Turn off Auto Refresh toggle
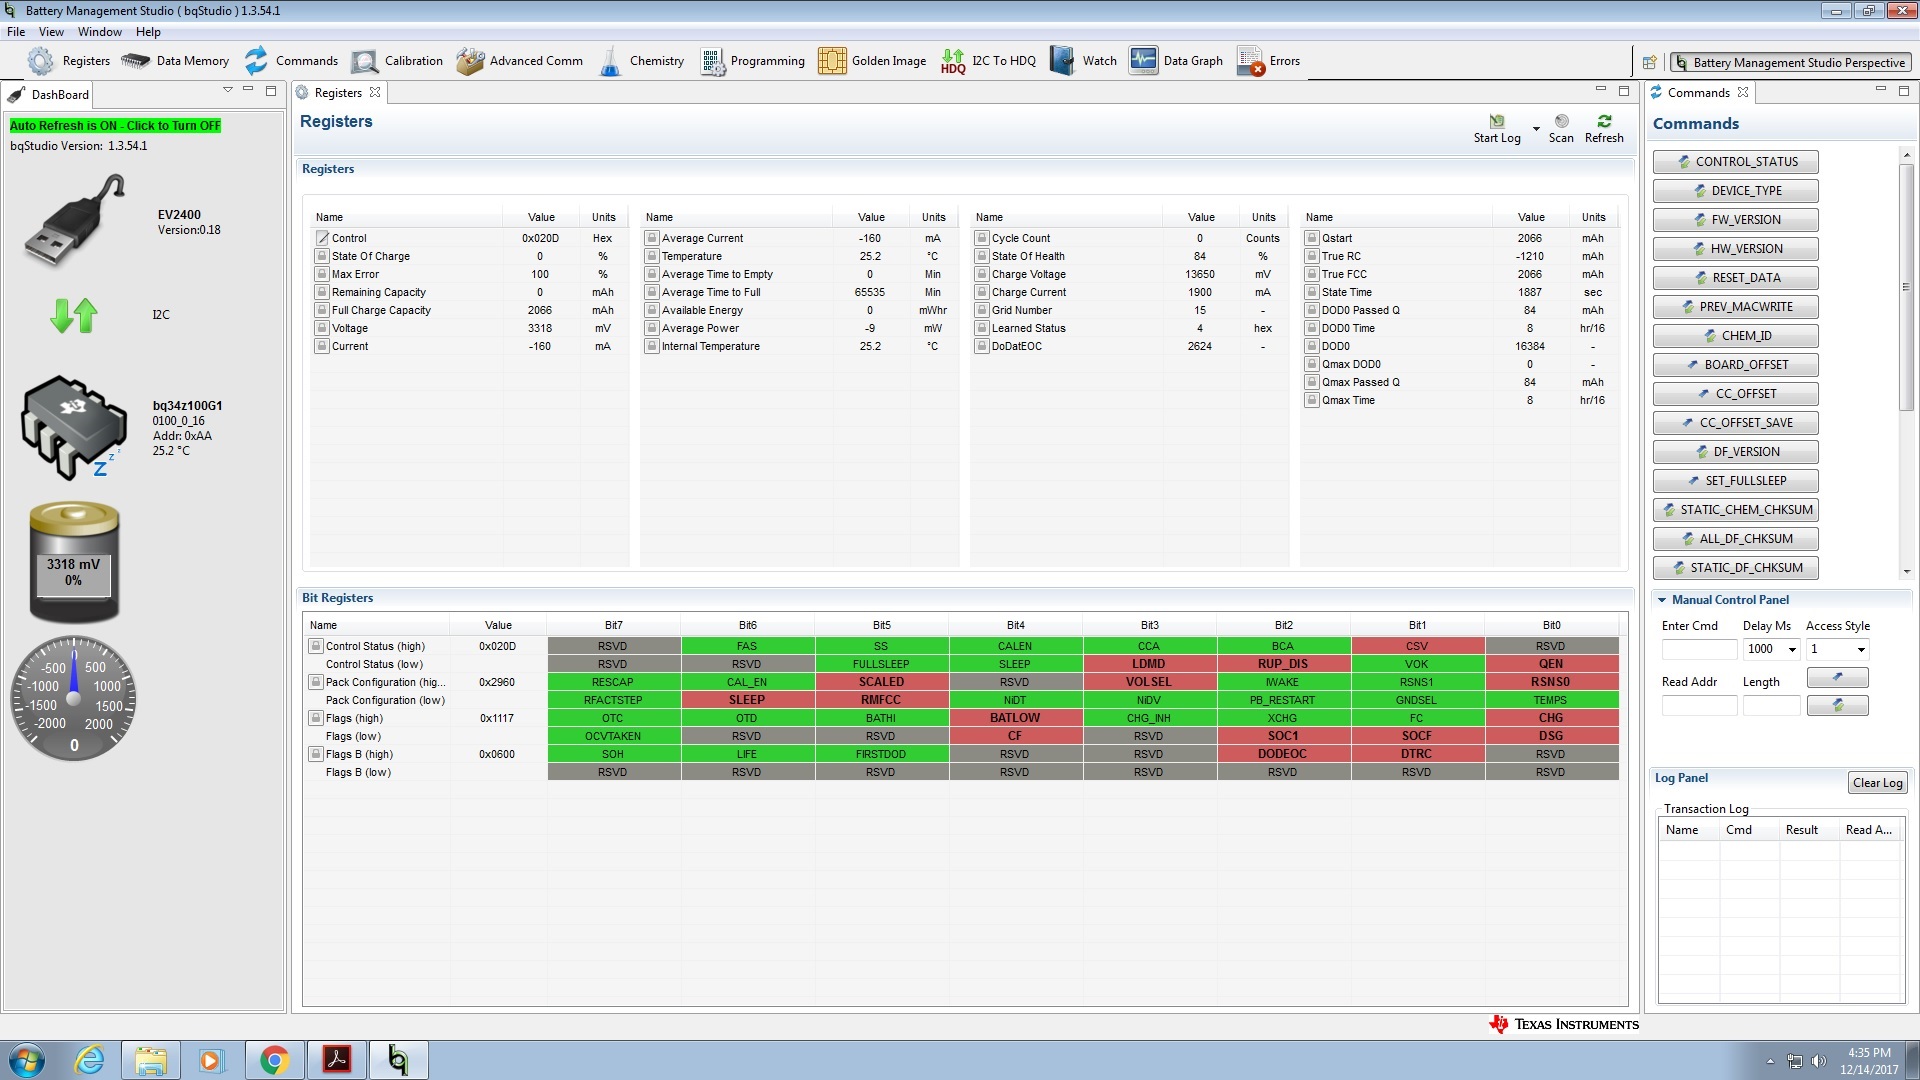This screenshot has height=1080, width=1920. (115, 126)
